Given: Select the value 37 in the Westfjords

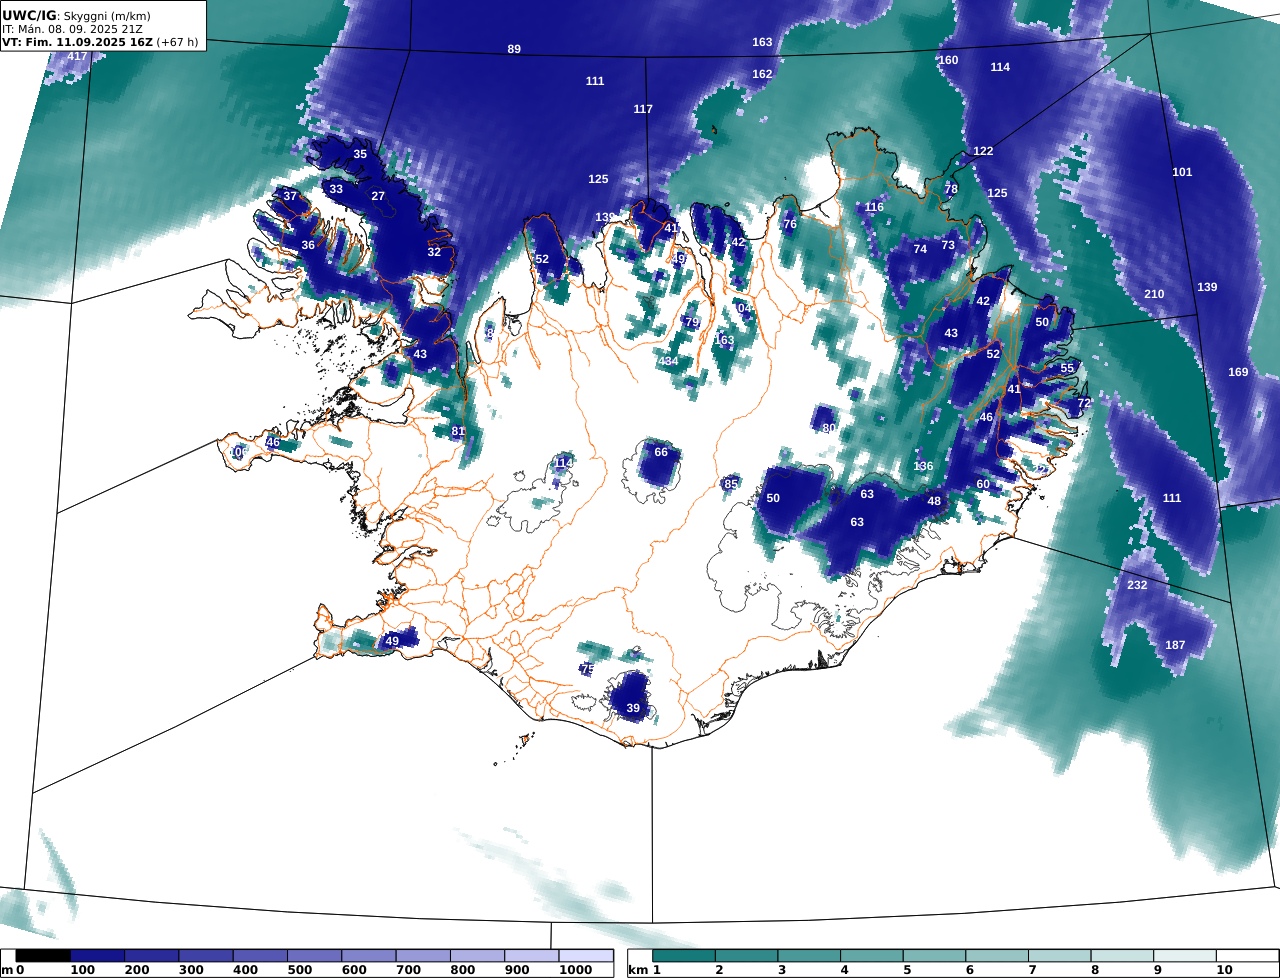Looking at the screenshot, I should click(290, 196).
